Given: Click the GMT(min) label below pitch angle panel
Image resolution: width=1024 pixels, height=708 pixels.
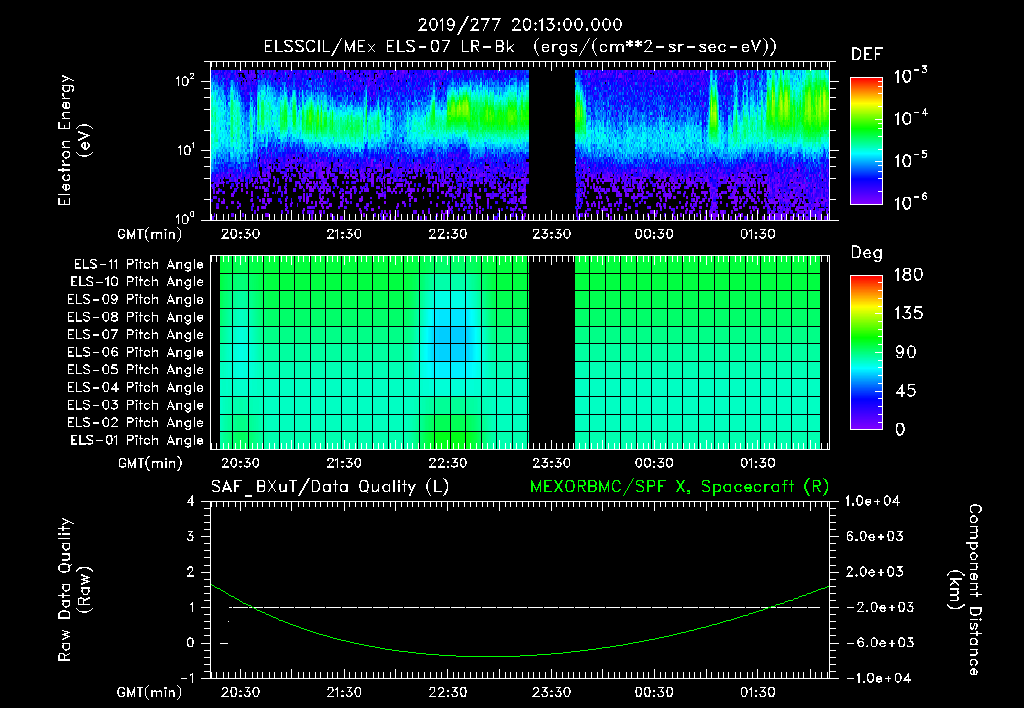Looking at the screenshot, I should pyautogui.click(x=150, y=463).
